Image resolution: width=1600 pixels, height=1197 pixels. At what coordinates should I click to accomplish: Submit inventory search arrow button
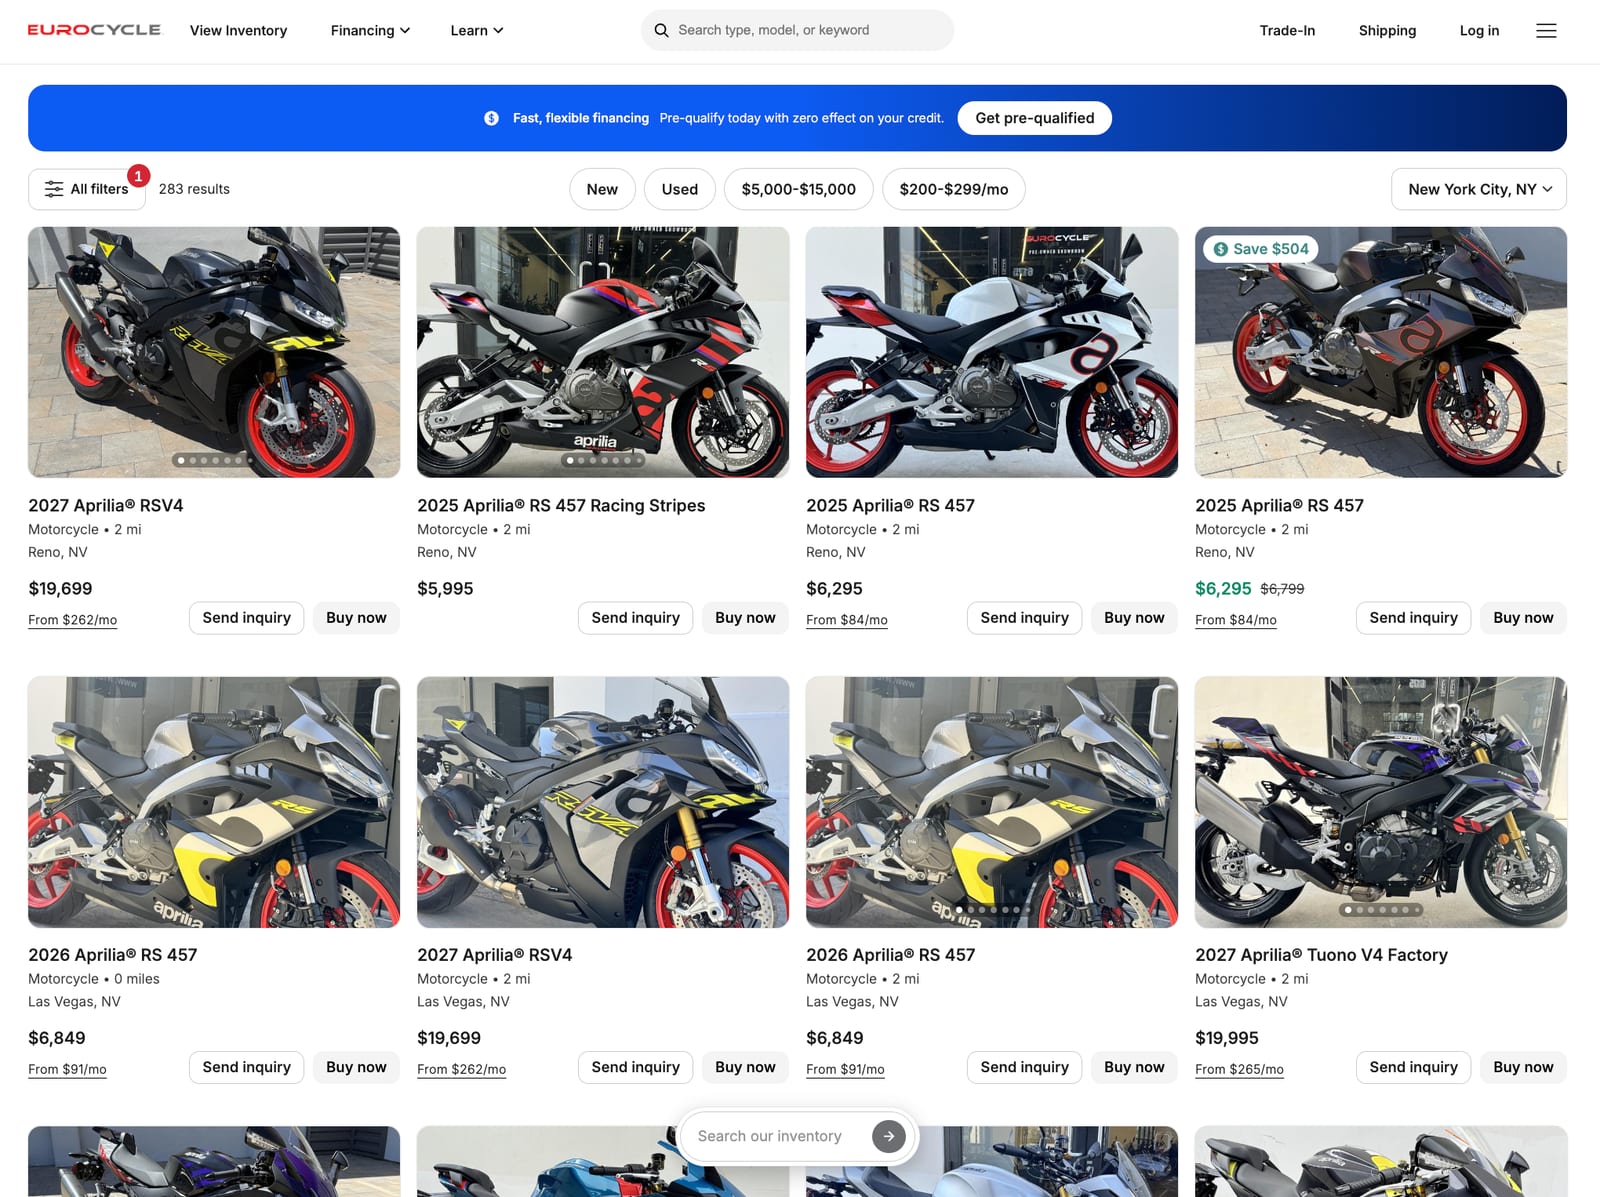coord(888,1136)
